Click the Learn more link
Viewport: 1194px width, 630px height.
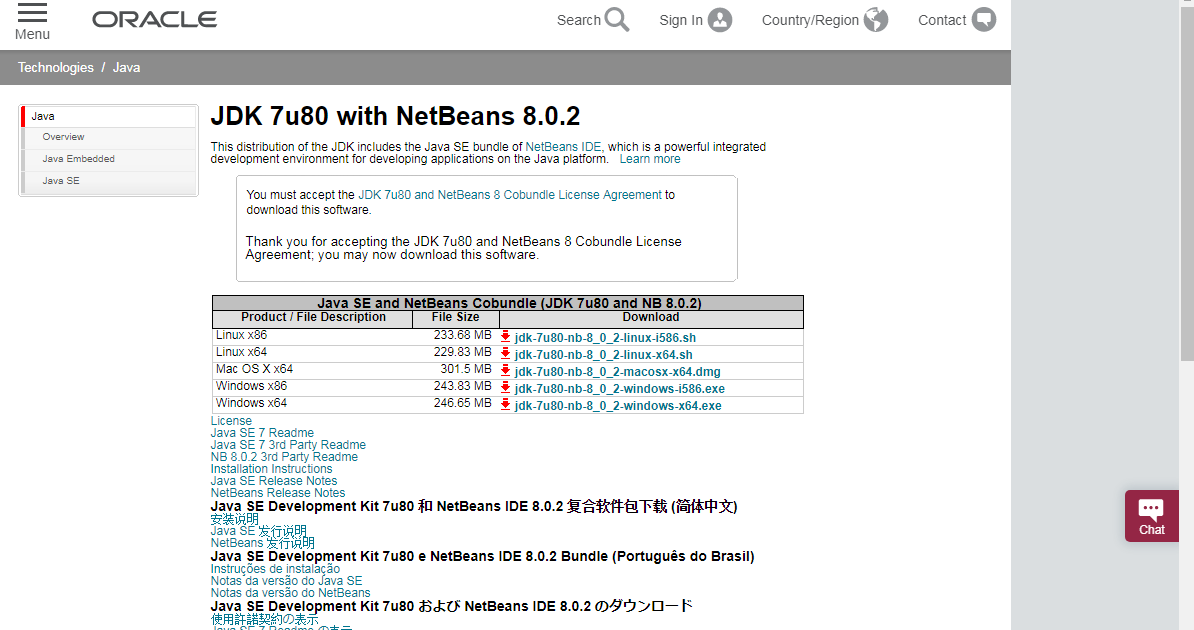pyautogui.click(x=650, y=159)
